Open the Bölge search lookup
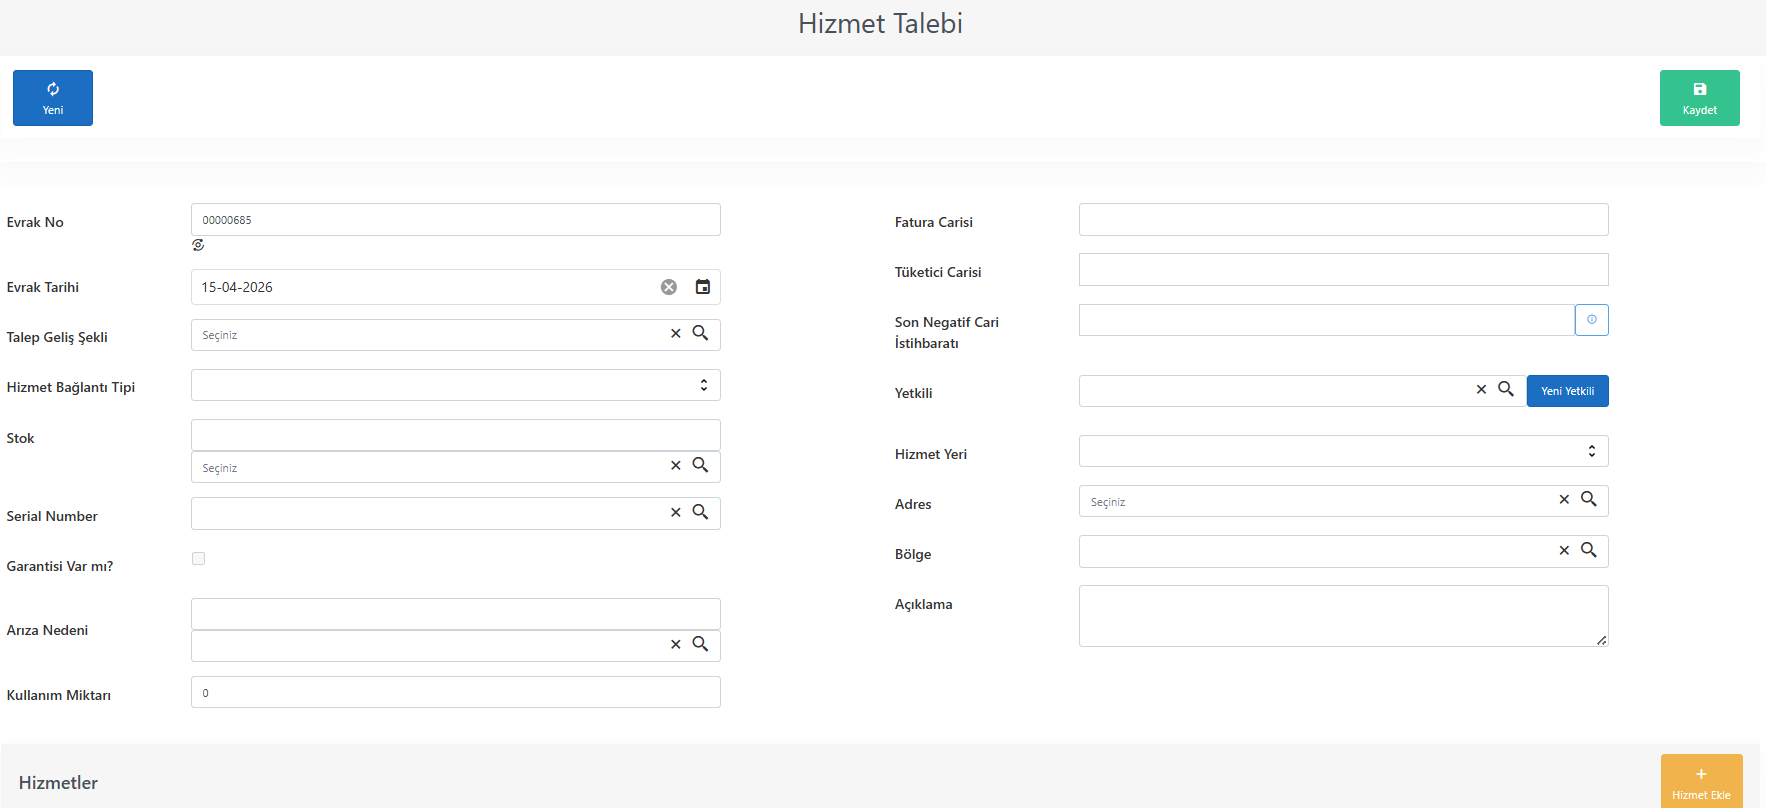The height and width of the screenshot is (808, 1766). click(x=1589, y=550)
